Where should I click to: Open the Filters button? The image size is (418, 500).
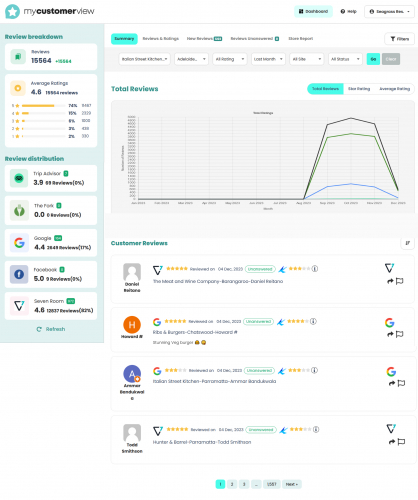(399, 39)
